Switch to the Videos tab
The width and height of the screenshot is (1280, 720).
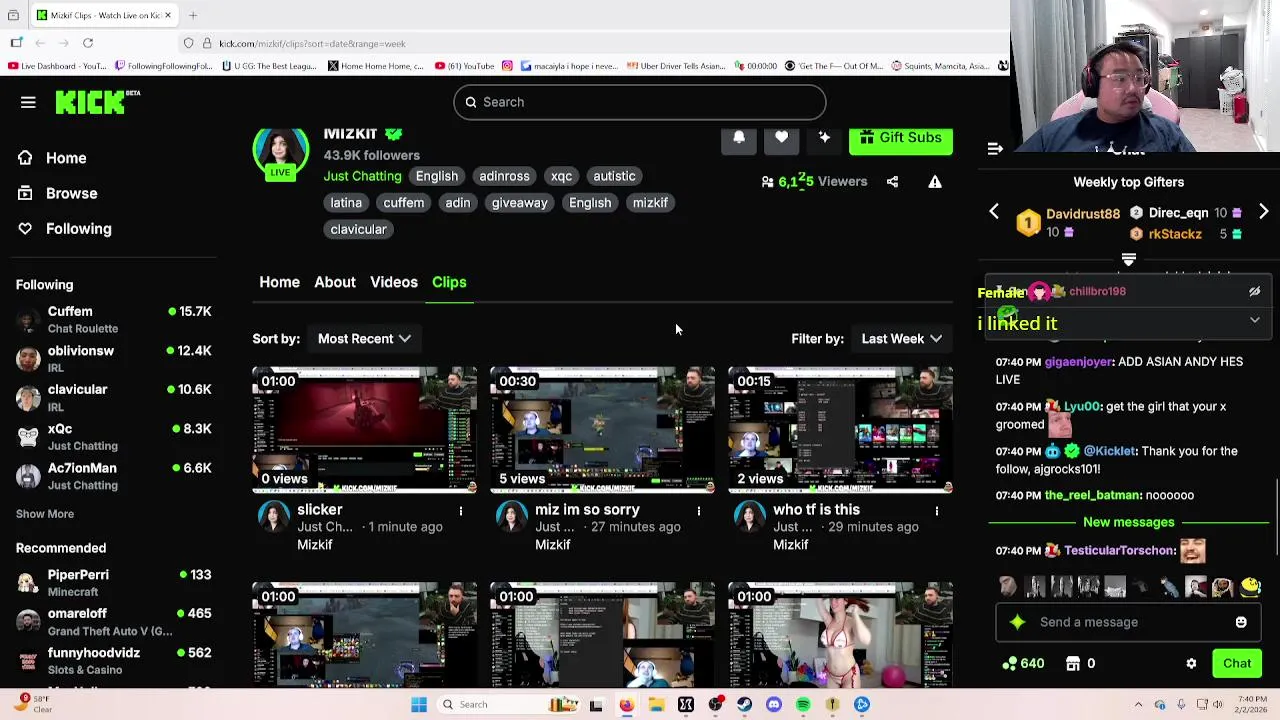click(394, 282)
